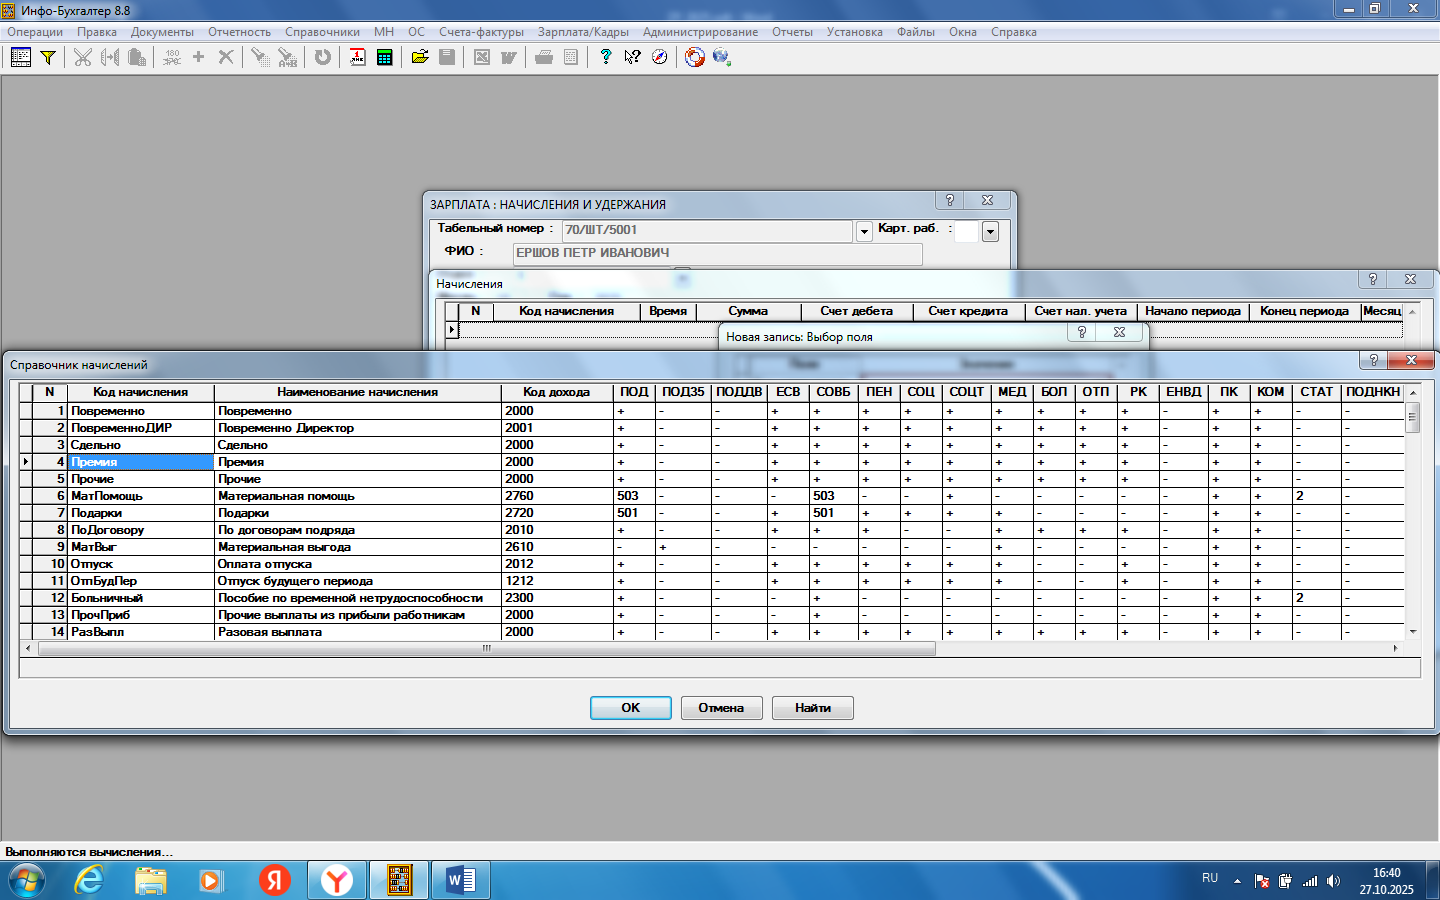The width and height of the screenshot is (1440, 900).
Task: Click the blue question mark help icon
Action: pos(605,57)
